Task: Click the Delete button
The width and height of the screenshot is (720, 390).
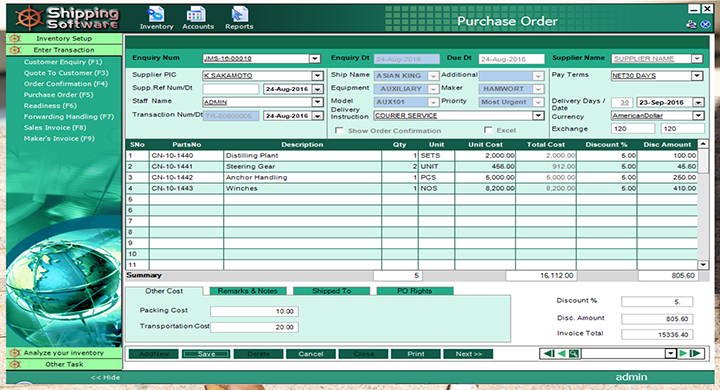Action: pyautogui.click(x=259, y=354)
